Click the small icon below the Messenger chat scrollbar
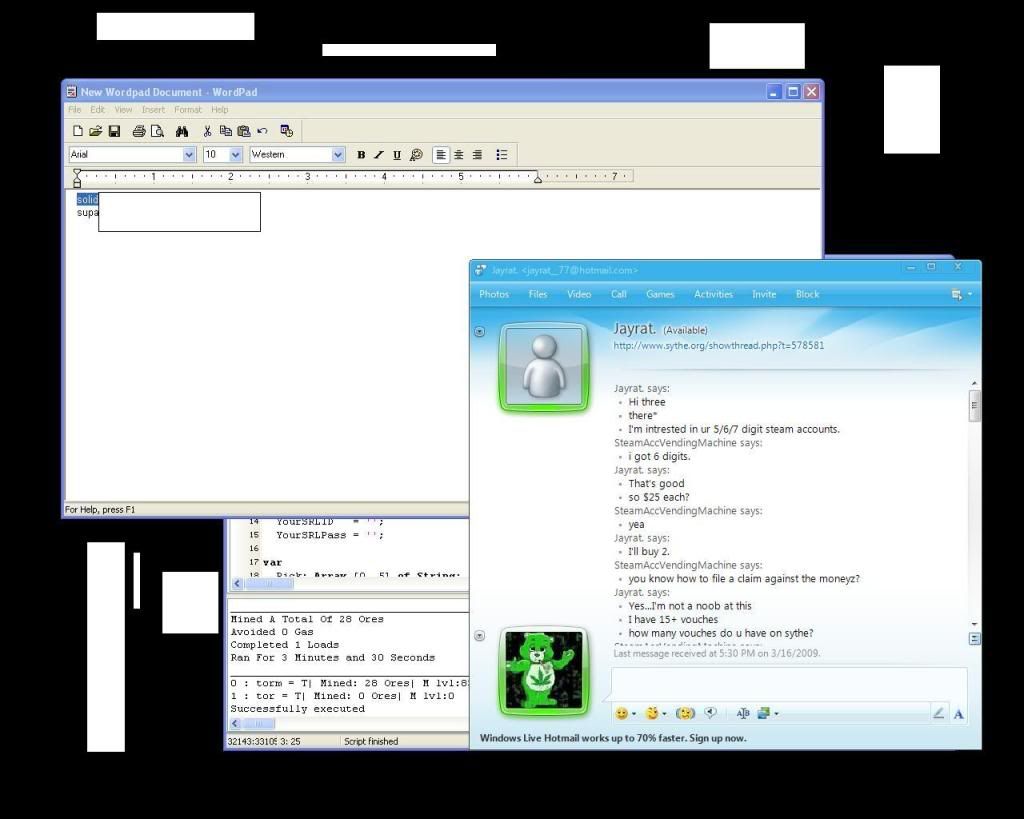 pyautogui.click(x=974, y=639)
